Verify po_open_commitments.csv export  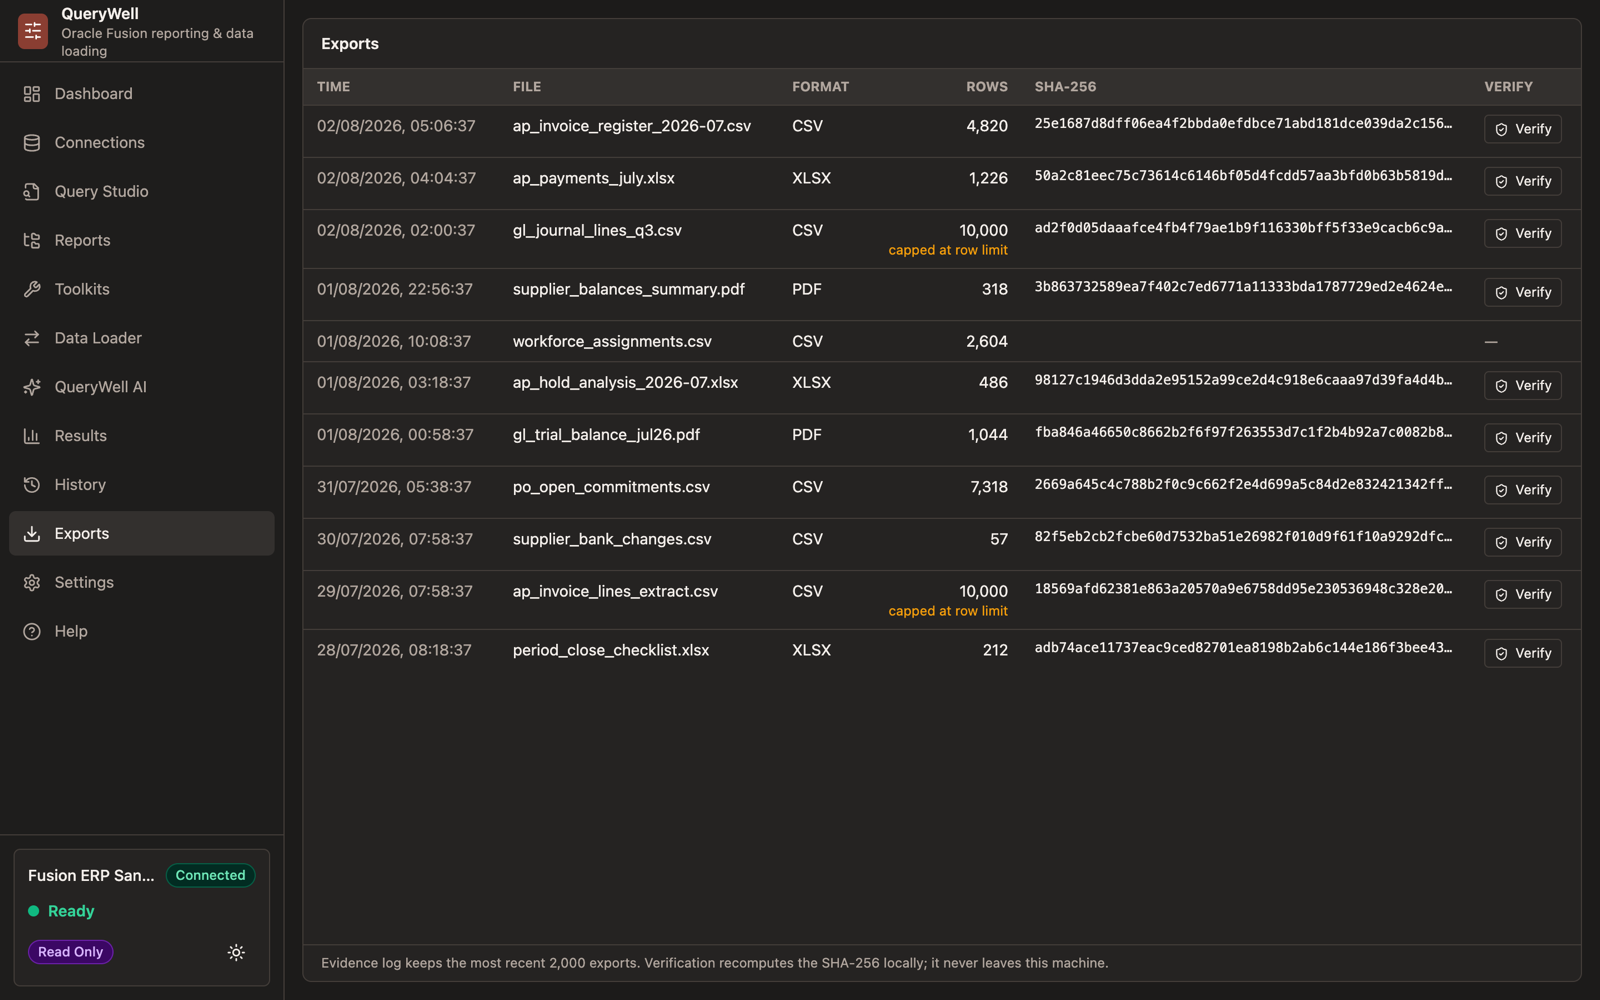click(1522, 490)
